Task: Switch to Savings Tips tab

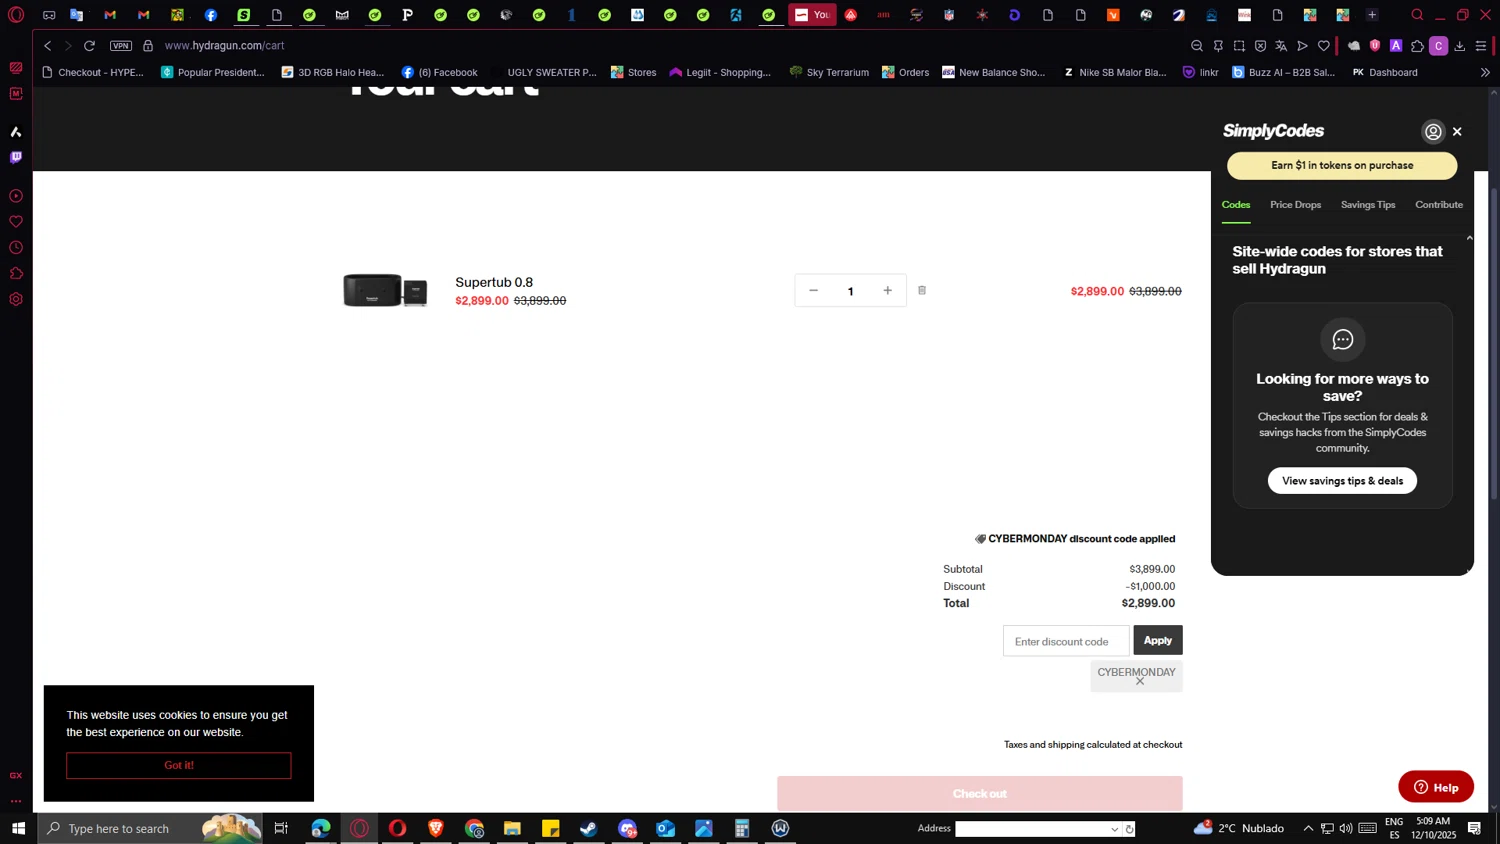Action: (1368, 205)
